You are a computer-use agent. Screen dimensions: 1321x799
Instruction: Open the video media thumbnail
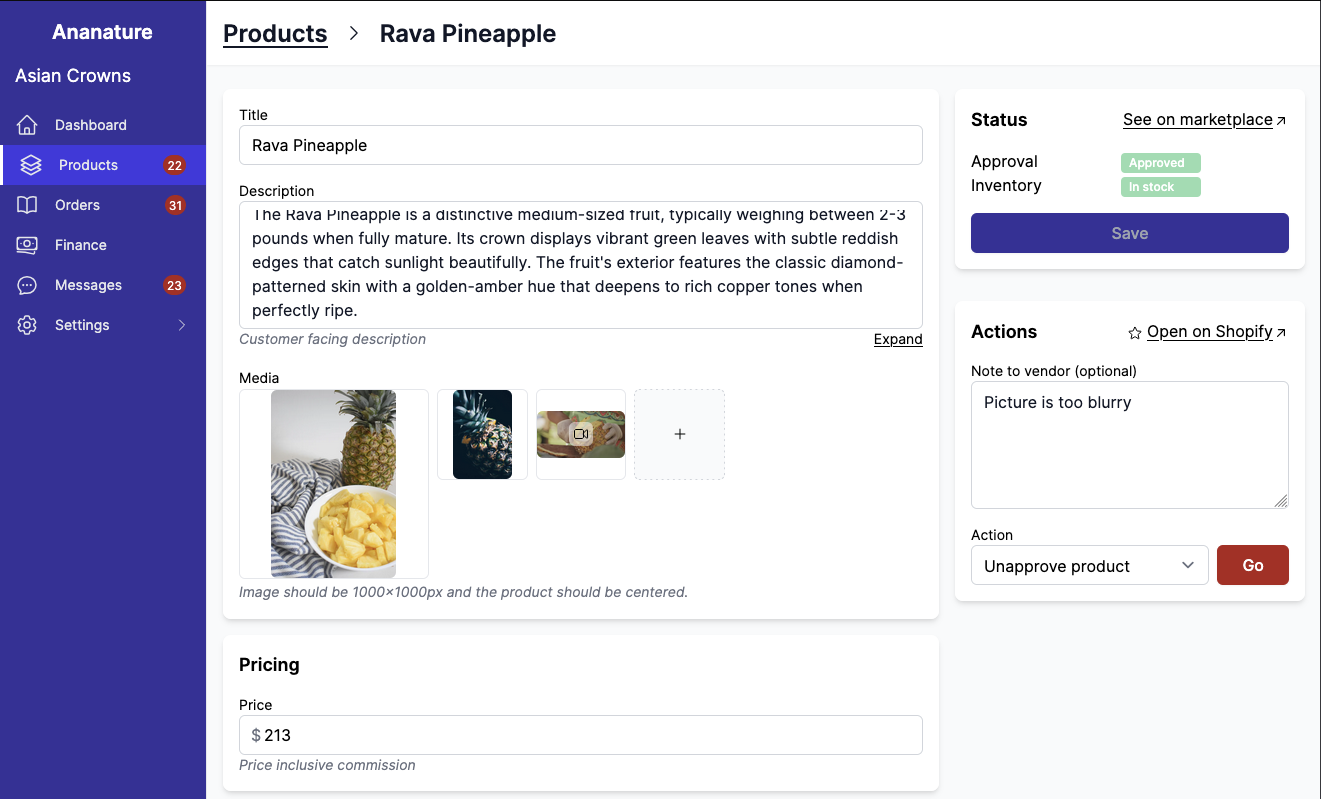pyautogui.click(x=581, y=434)
